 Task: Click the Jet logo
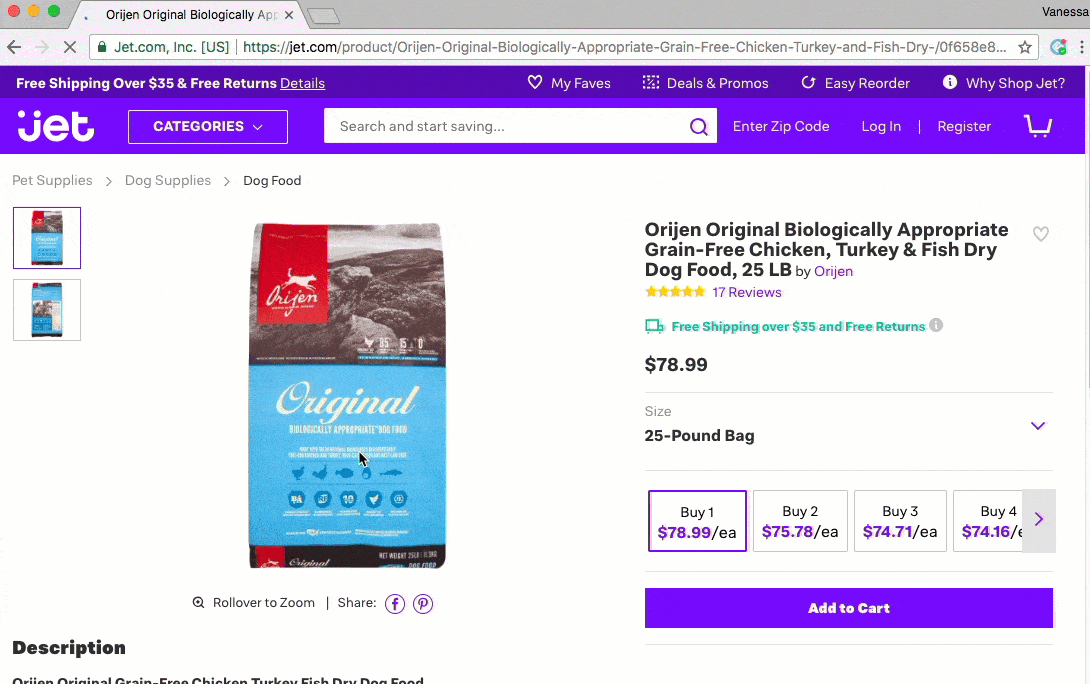click(56, 127)
